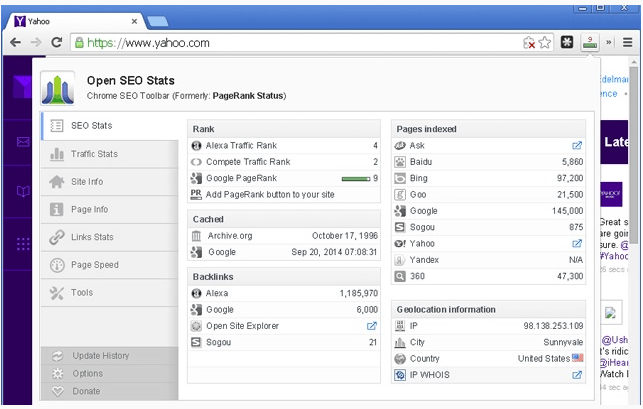The height and width of the screenshot is (409, 643).
Task: Click the Alexa Traffic Rank row
Action: [284, 146]
